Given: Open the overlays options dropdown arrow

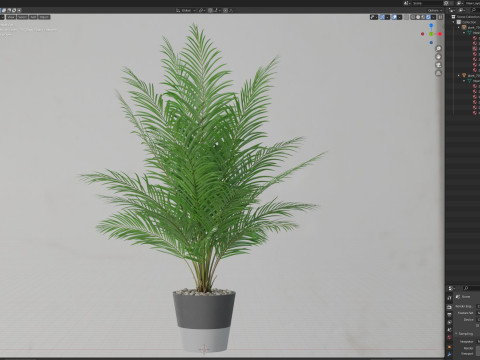Looking at the screenshot, I should pyautogui.click(x=399, y=17).
